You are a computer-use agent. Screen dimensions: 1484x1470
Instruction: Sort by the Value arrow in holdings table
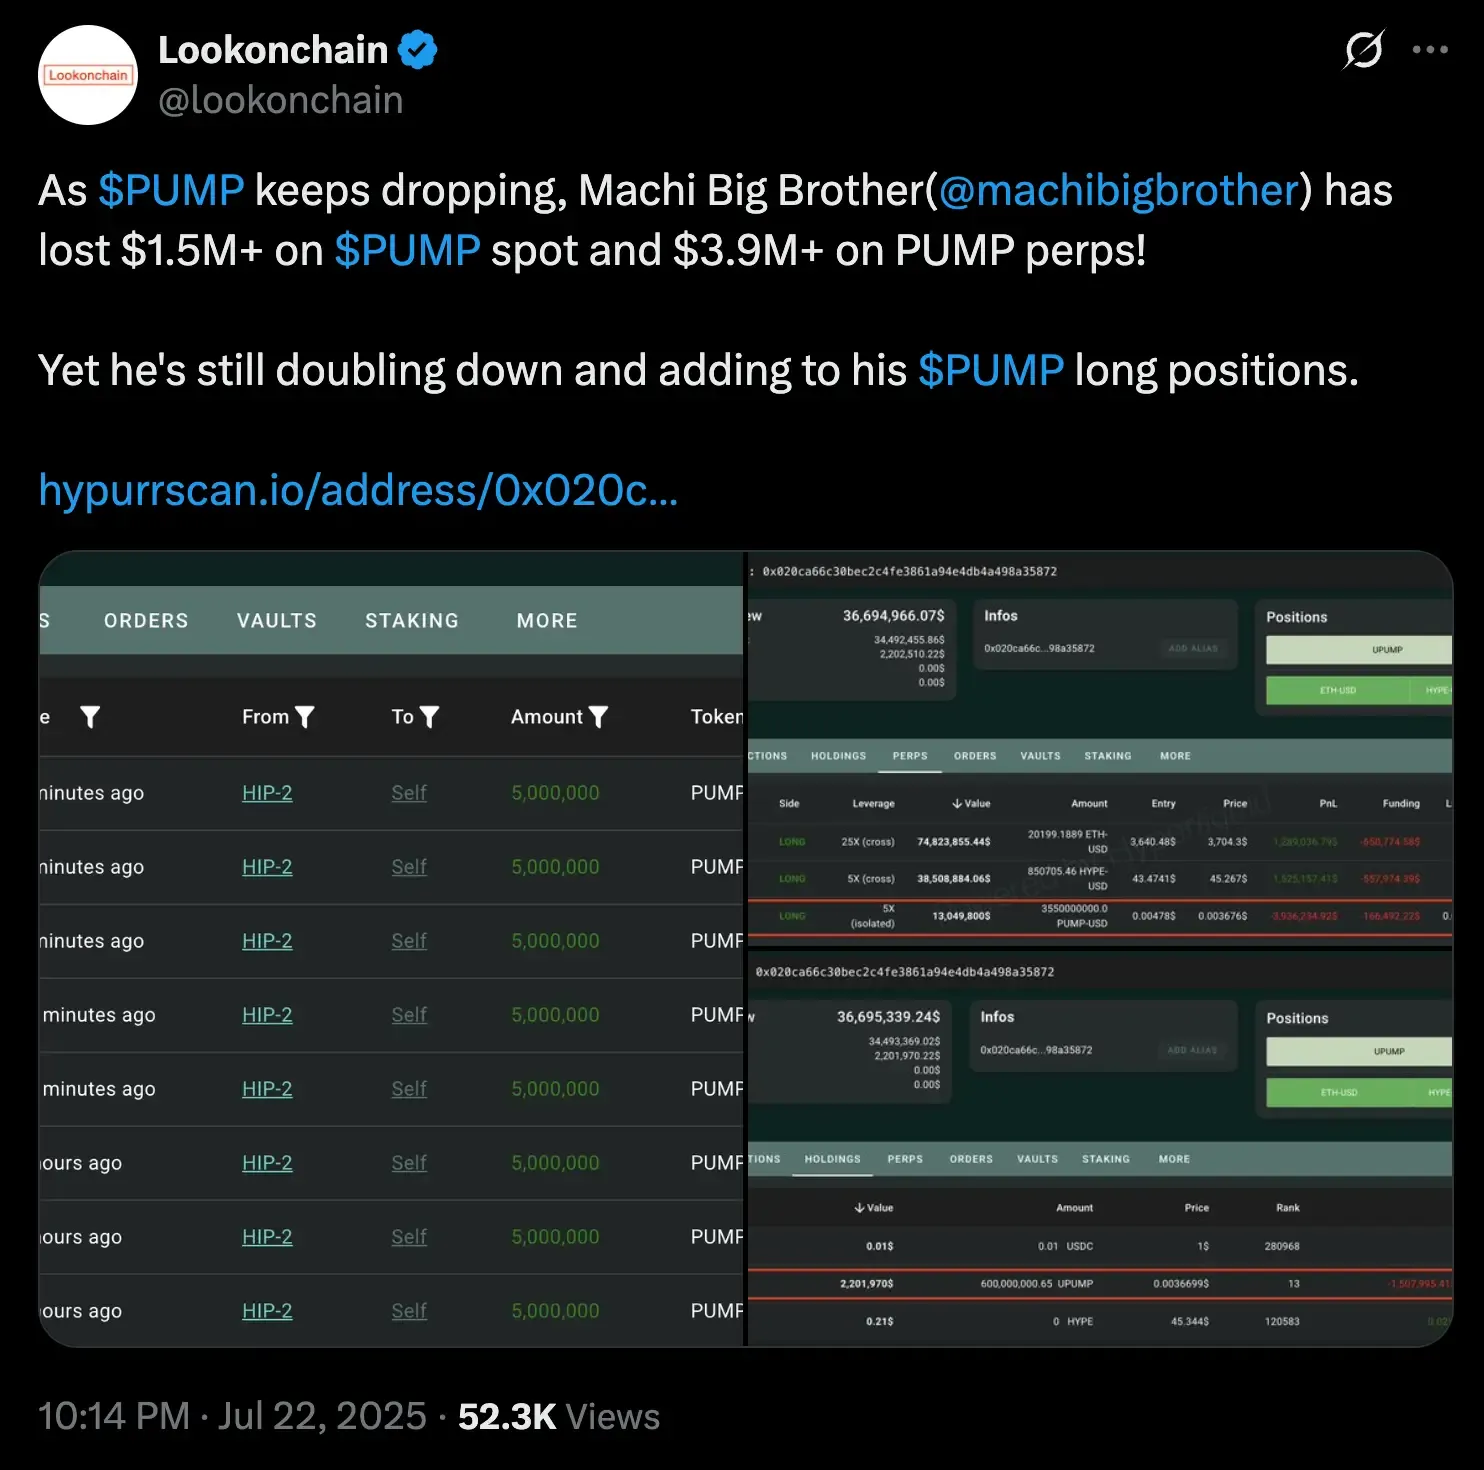tap(859, 1208)
